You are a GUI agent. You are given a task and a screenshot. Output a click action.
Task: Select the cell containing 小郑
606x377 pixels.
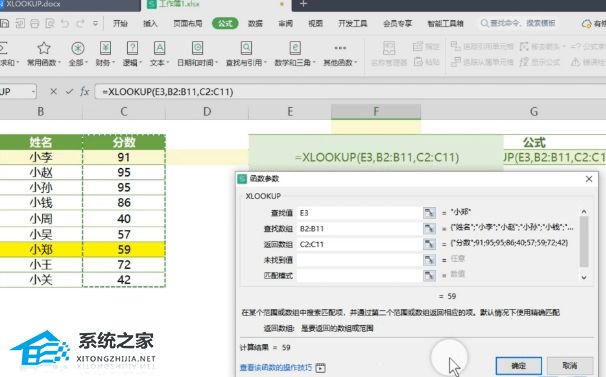(41, 250)
